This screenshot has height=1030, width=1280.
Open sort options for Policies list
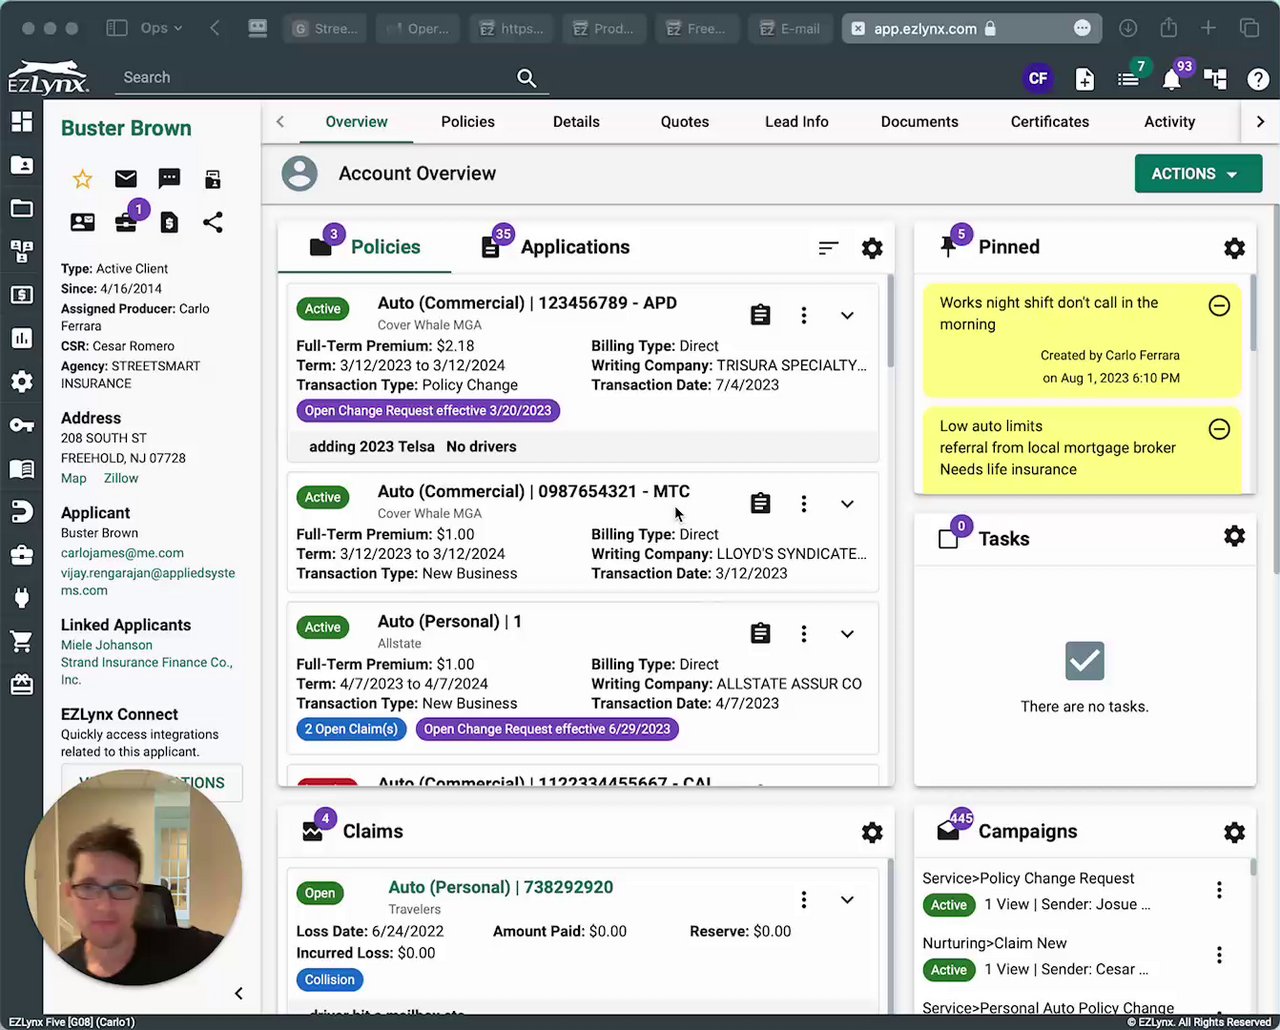pos(828,248)
